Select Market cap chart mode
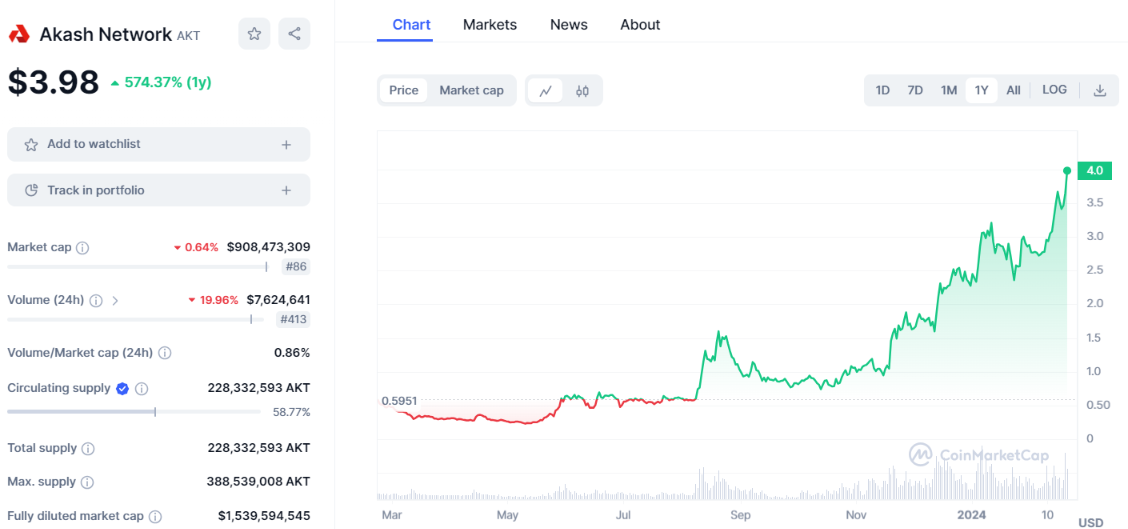The height and width of the screenshot is (529, 1128). (472, 91)
